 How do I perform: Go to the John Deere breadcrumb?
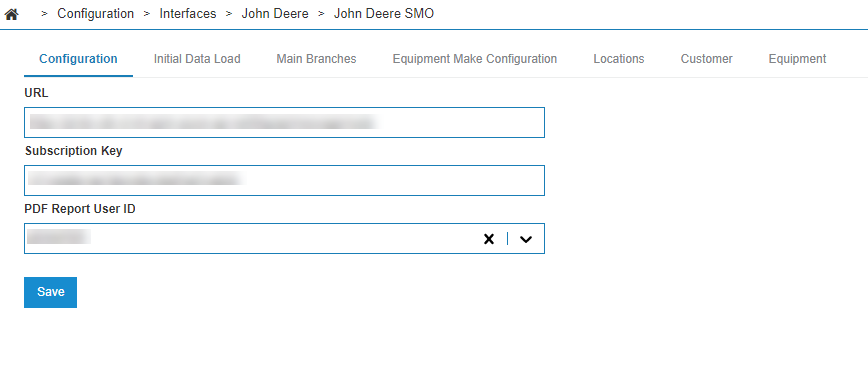tap(275, 14)
